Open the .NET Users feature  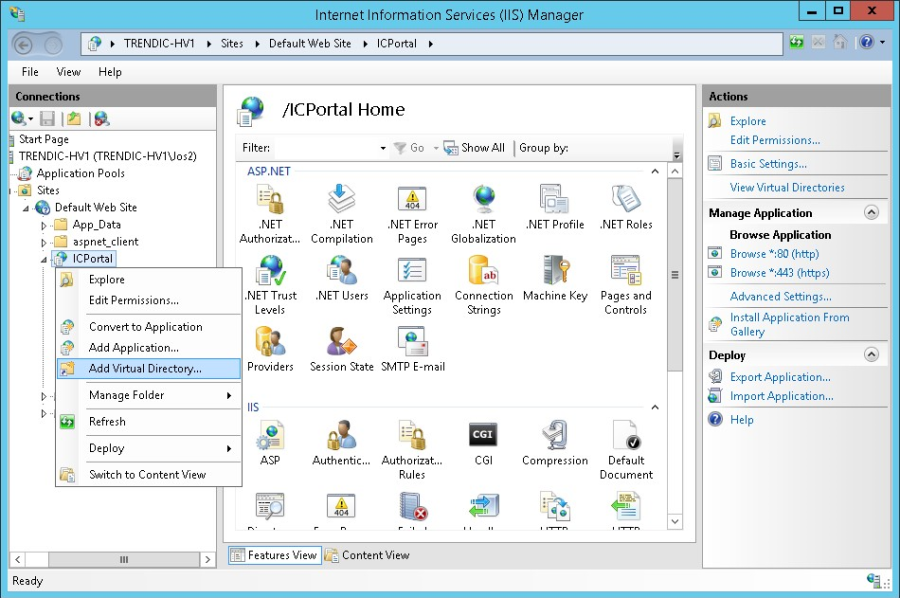tap(342, 279)
